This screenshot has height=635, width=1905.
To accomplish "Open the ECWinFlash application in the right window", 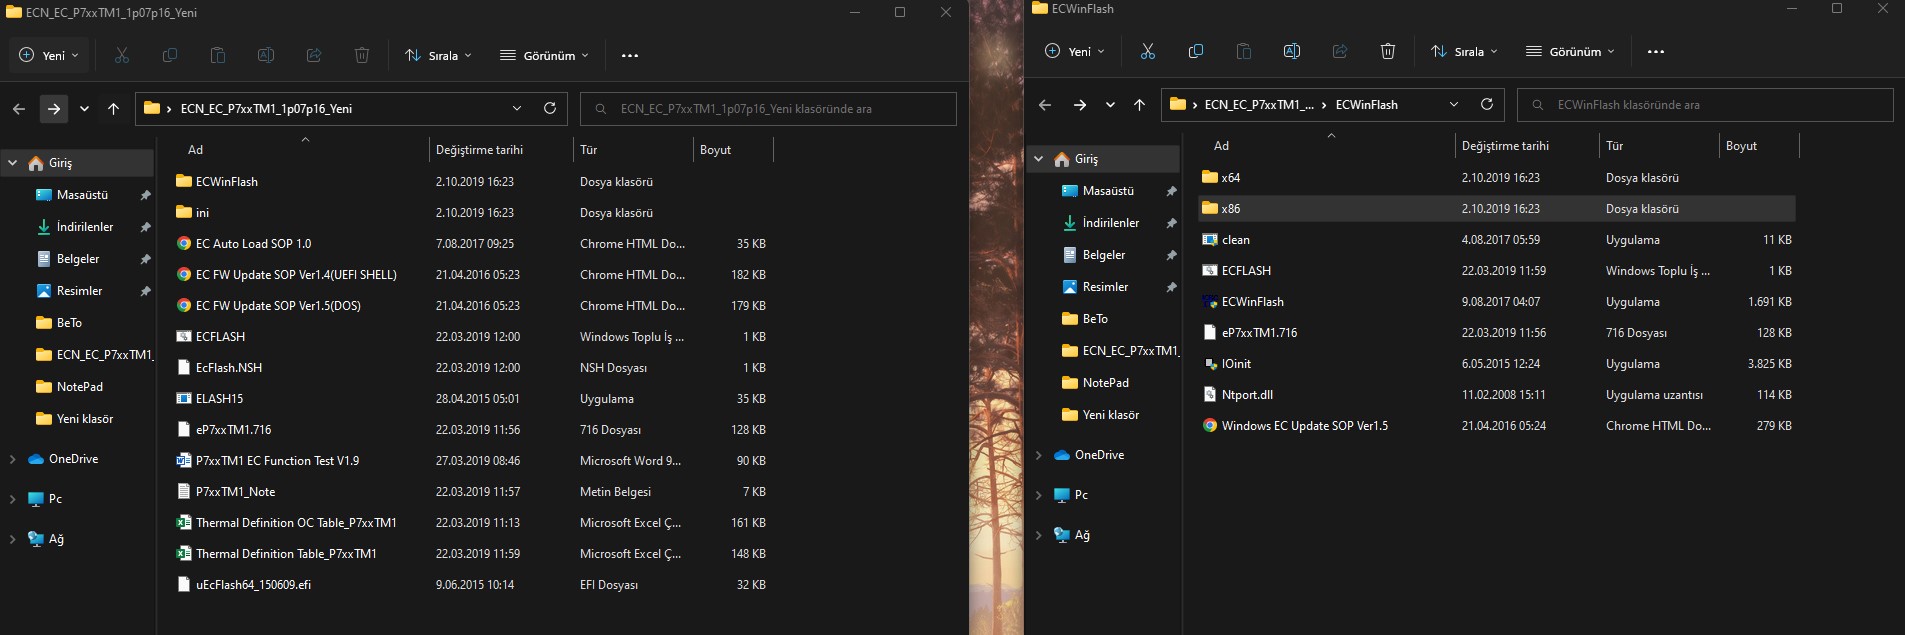I will 1252,302.
